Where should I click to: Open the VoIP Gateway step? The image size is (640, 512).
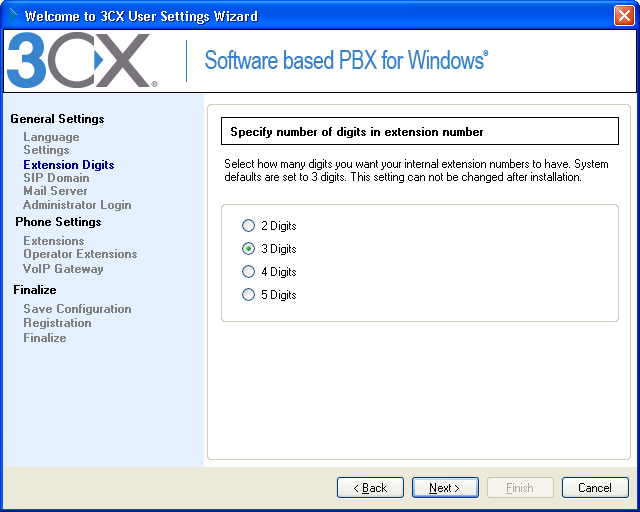tap(63, 269)
